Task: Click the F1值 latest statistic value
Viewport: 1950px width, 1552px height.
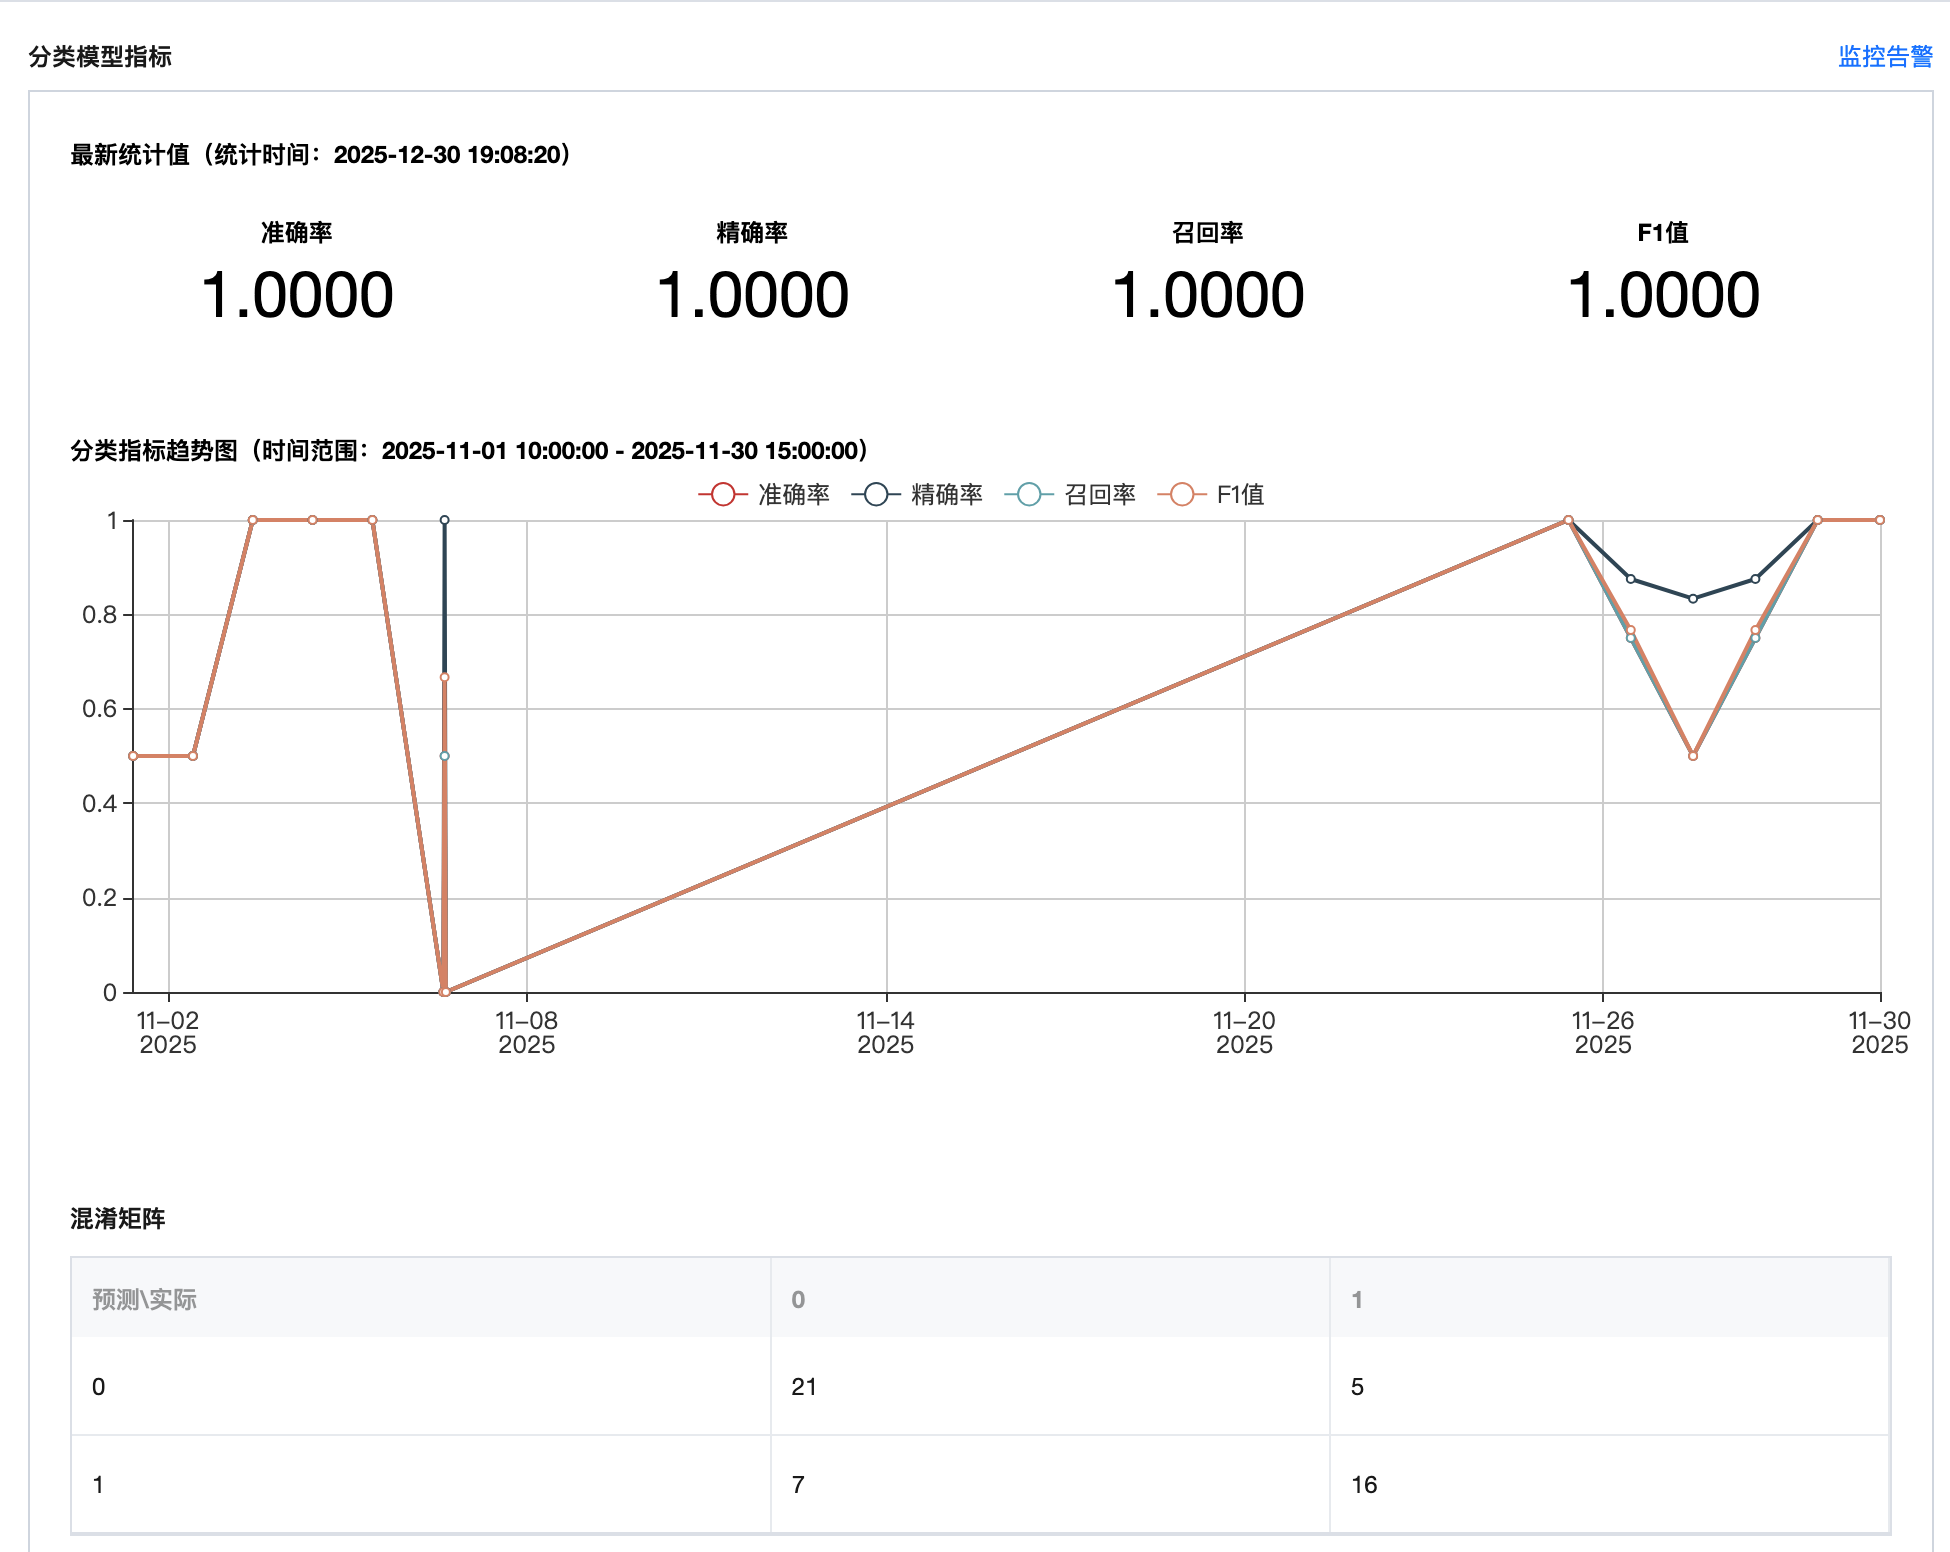Action: pyautogui.click(x=1662, y=295)
